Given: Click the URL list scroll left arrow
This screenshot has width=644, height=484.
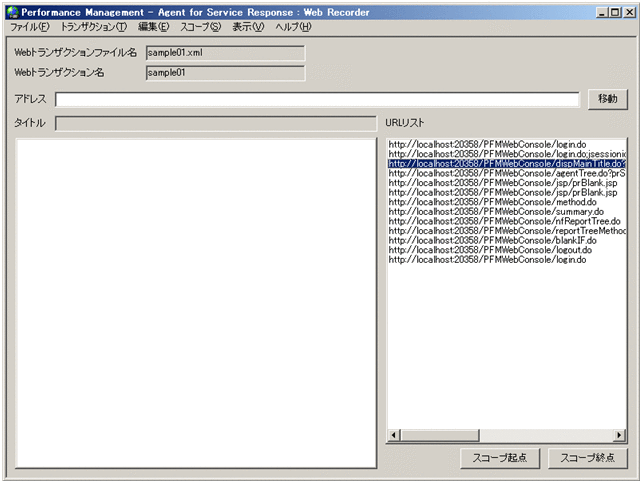Looking at the screenshot, I should pyautogui.click(x=394, y=435).
